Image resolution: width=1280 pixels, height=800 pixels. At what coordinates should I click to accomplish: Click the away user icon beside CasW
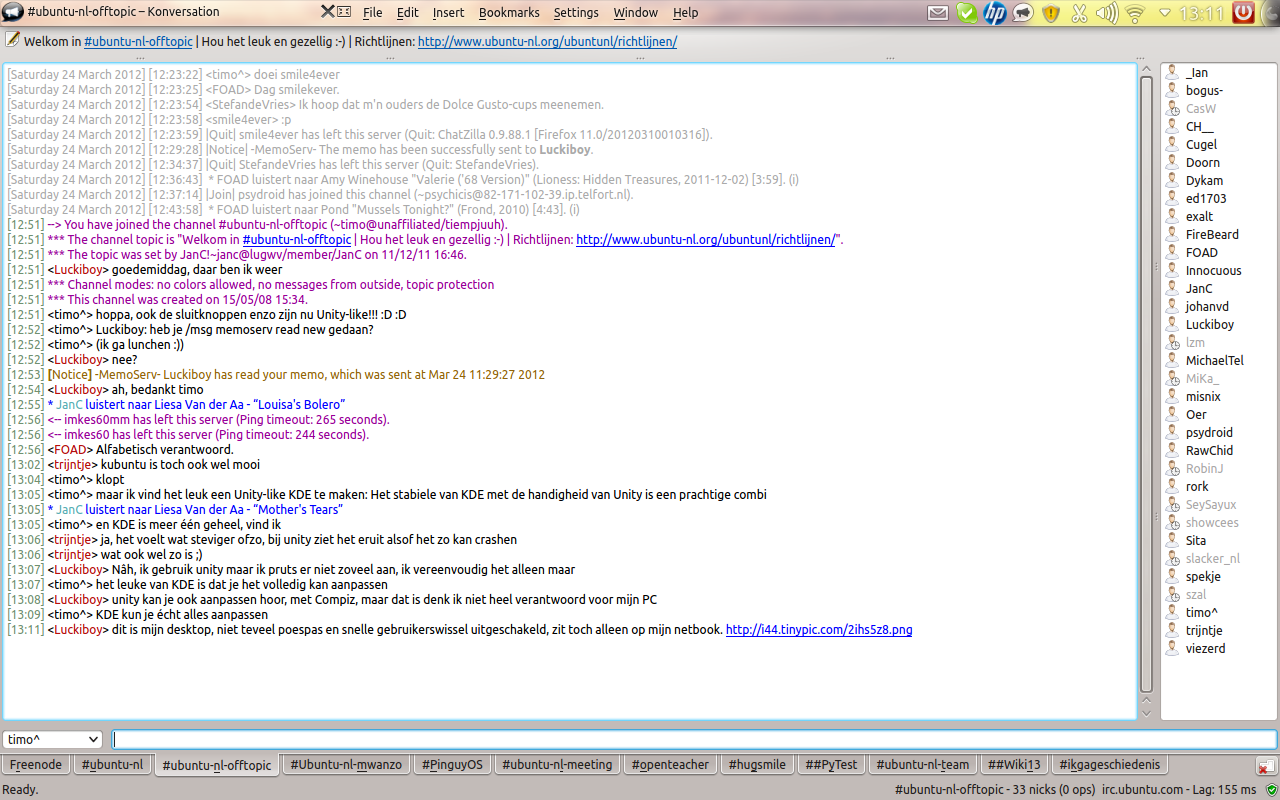tap(1172, 108)
